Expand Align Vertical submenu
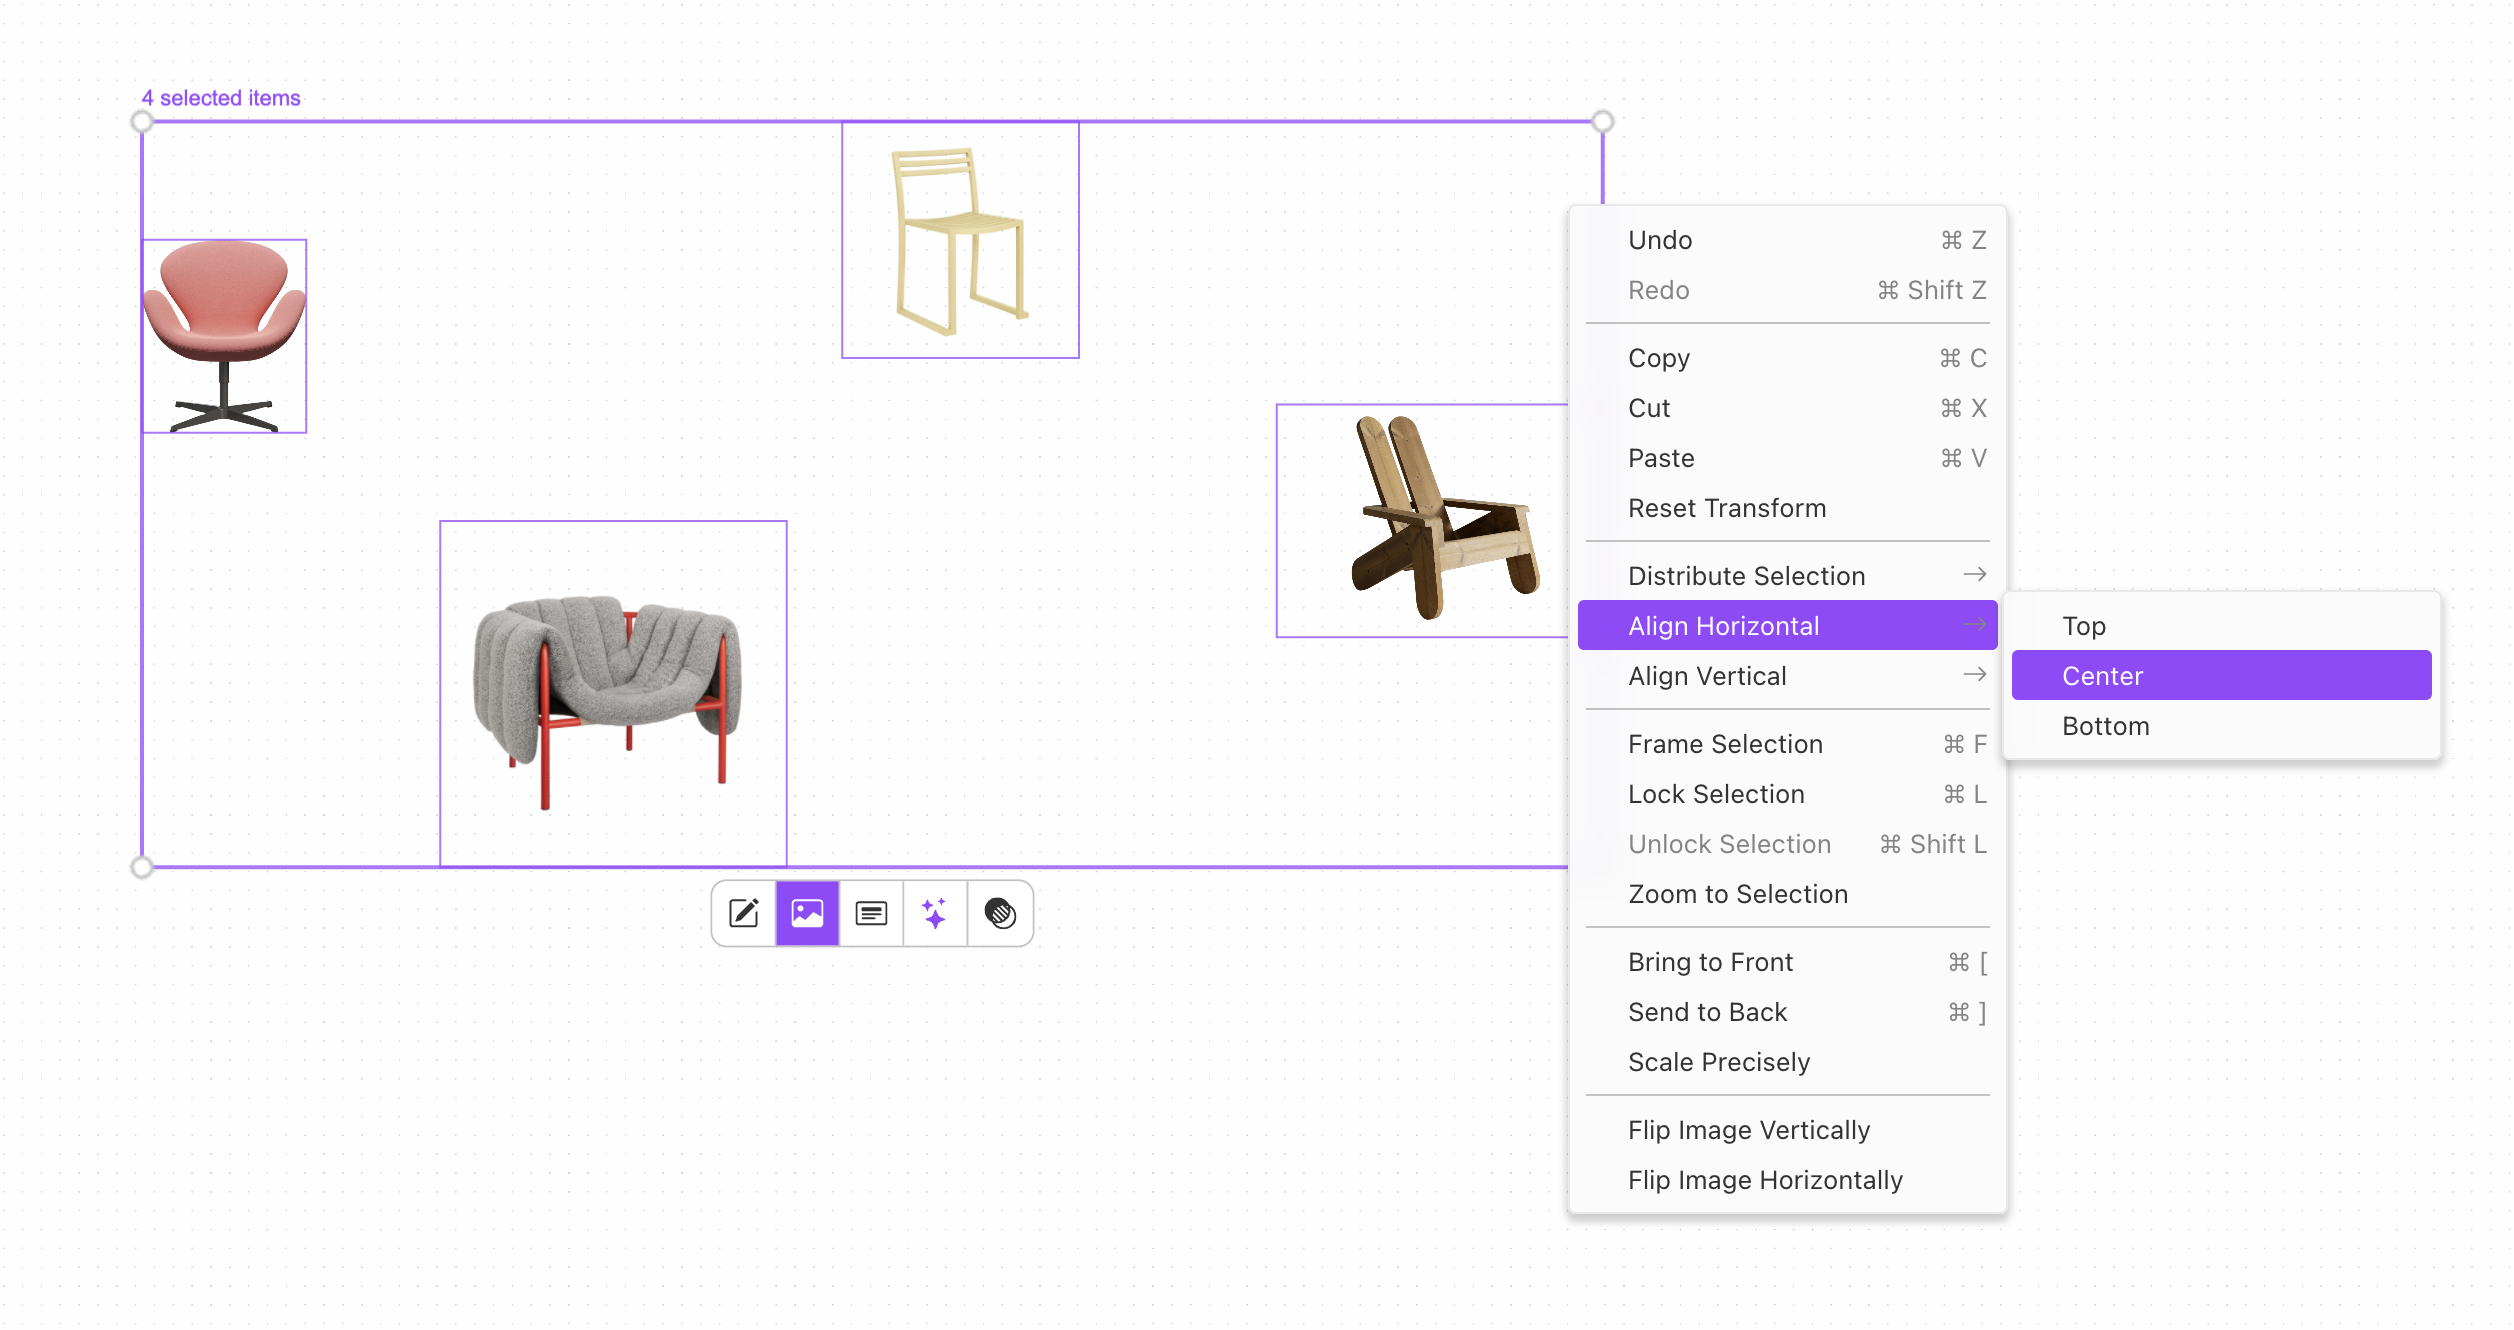Screen dimensions: 2514x1330 click(x=1787, y=676)
